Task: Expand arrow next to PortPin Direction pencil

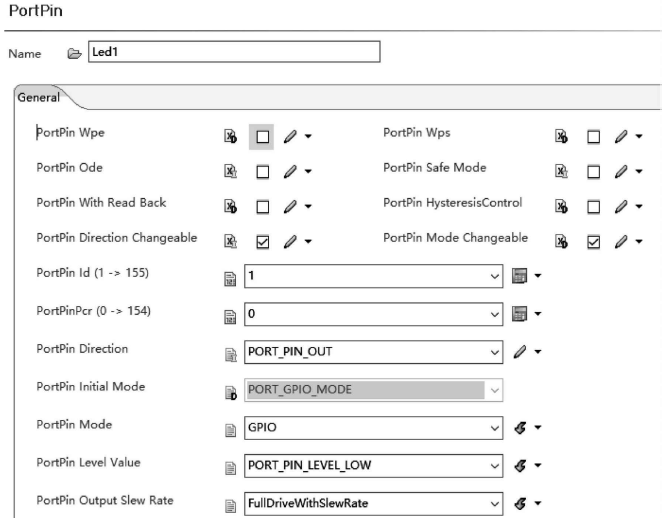Action: pyautogui.click(x=538, y=351)
